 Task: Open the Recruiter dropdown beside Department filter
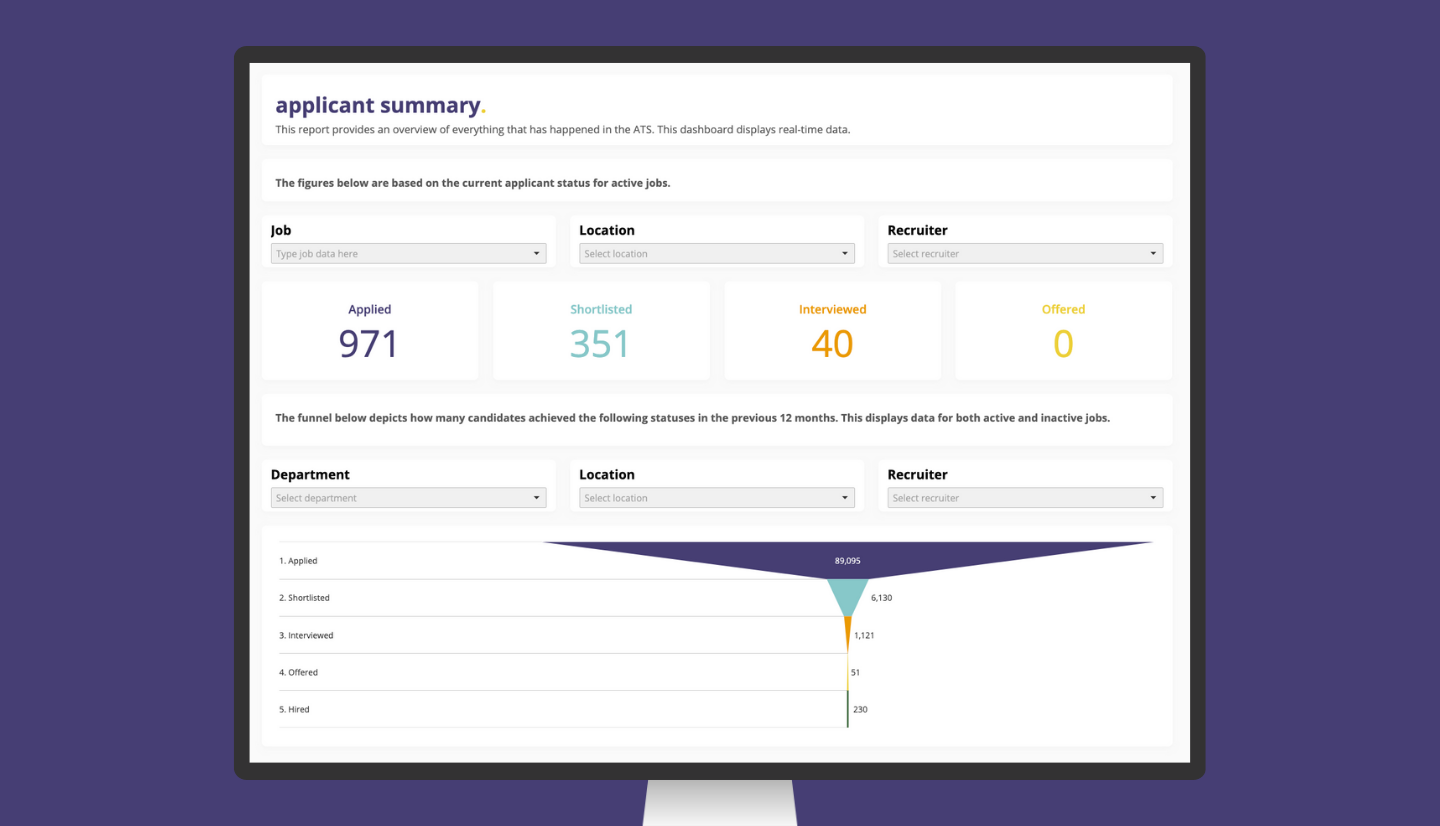[x=1025, y=498]
